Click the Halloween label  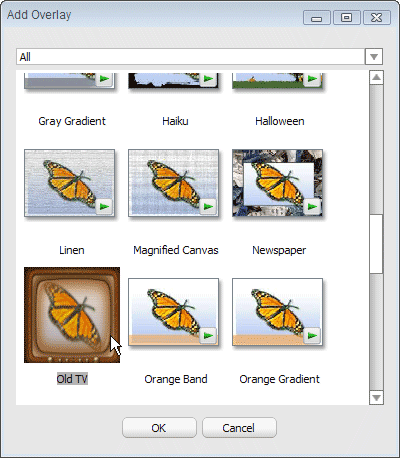[280, 121]
